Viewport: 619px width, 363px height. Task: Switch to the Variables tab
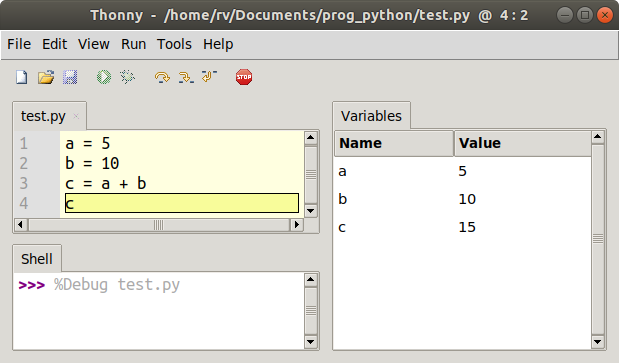pos(371,116)
